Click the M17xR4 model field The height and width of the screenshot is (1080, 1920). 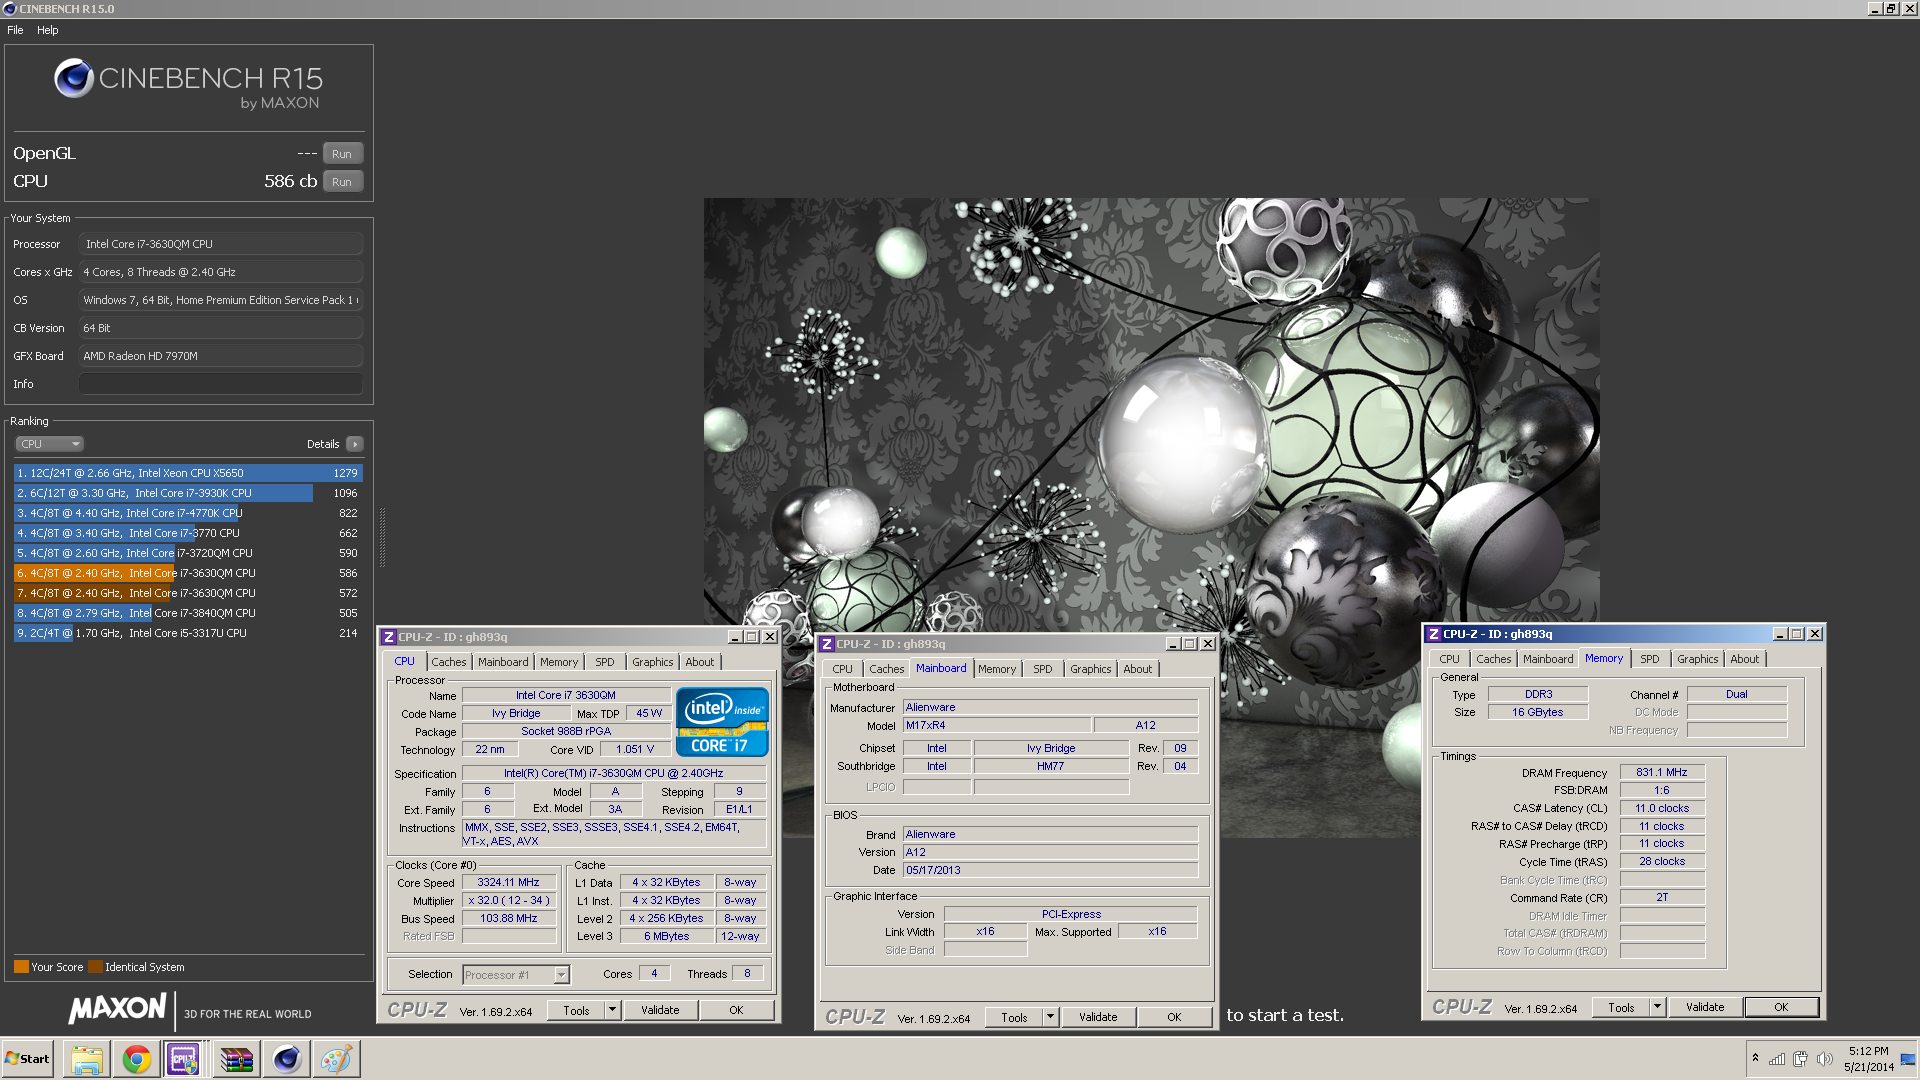(996, 725)
